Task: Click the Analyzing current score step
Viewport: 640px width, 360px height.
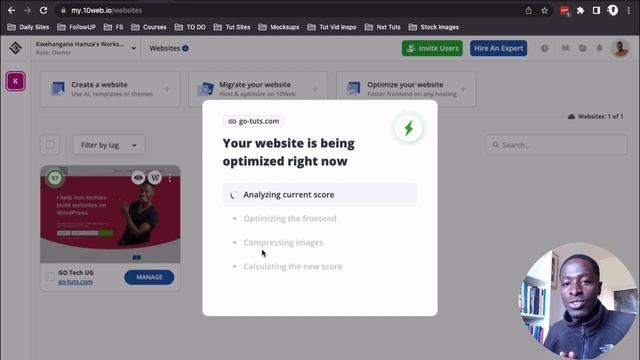Action: pyautogui.click(x=320, y=195)
